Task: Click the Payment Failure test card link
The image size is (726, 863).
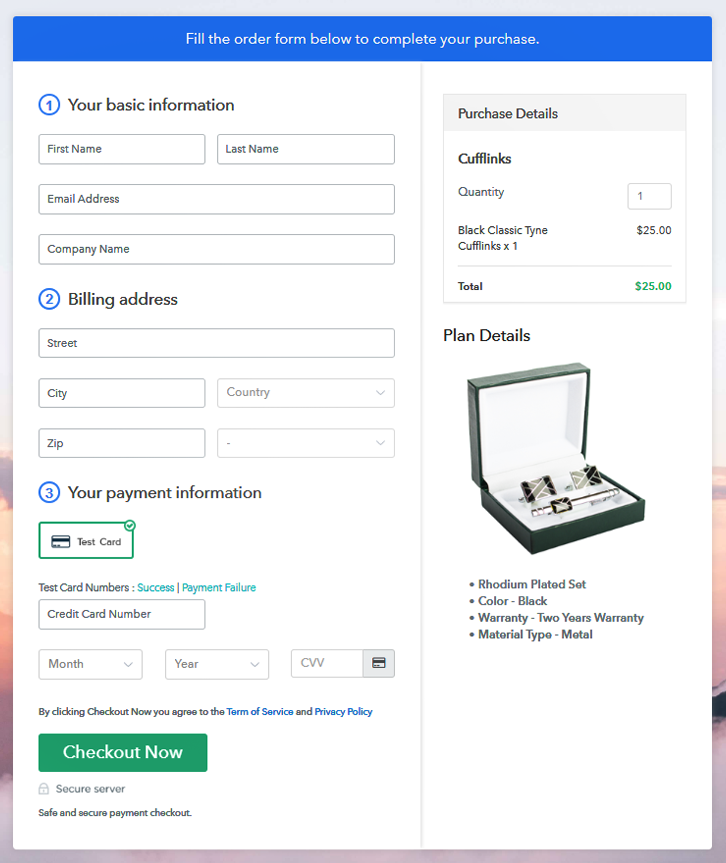Action: (x=219, y=588)
